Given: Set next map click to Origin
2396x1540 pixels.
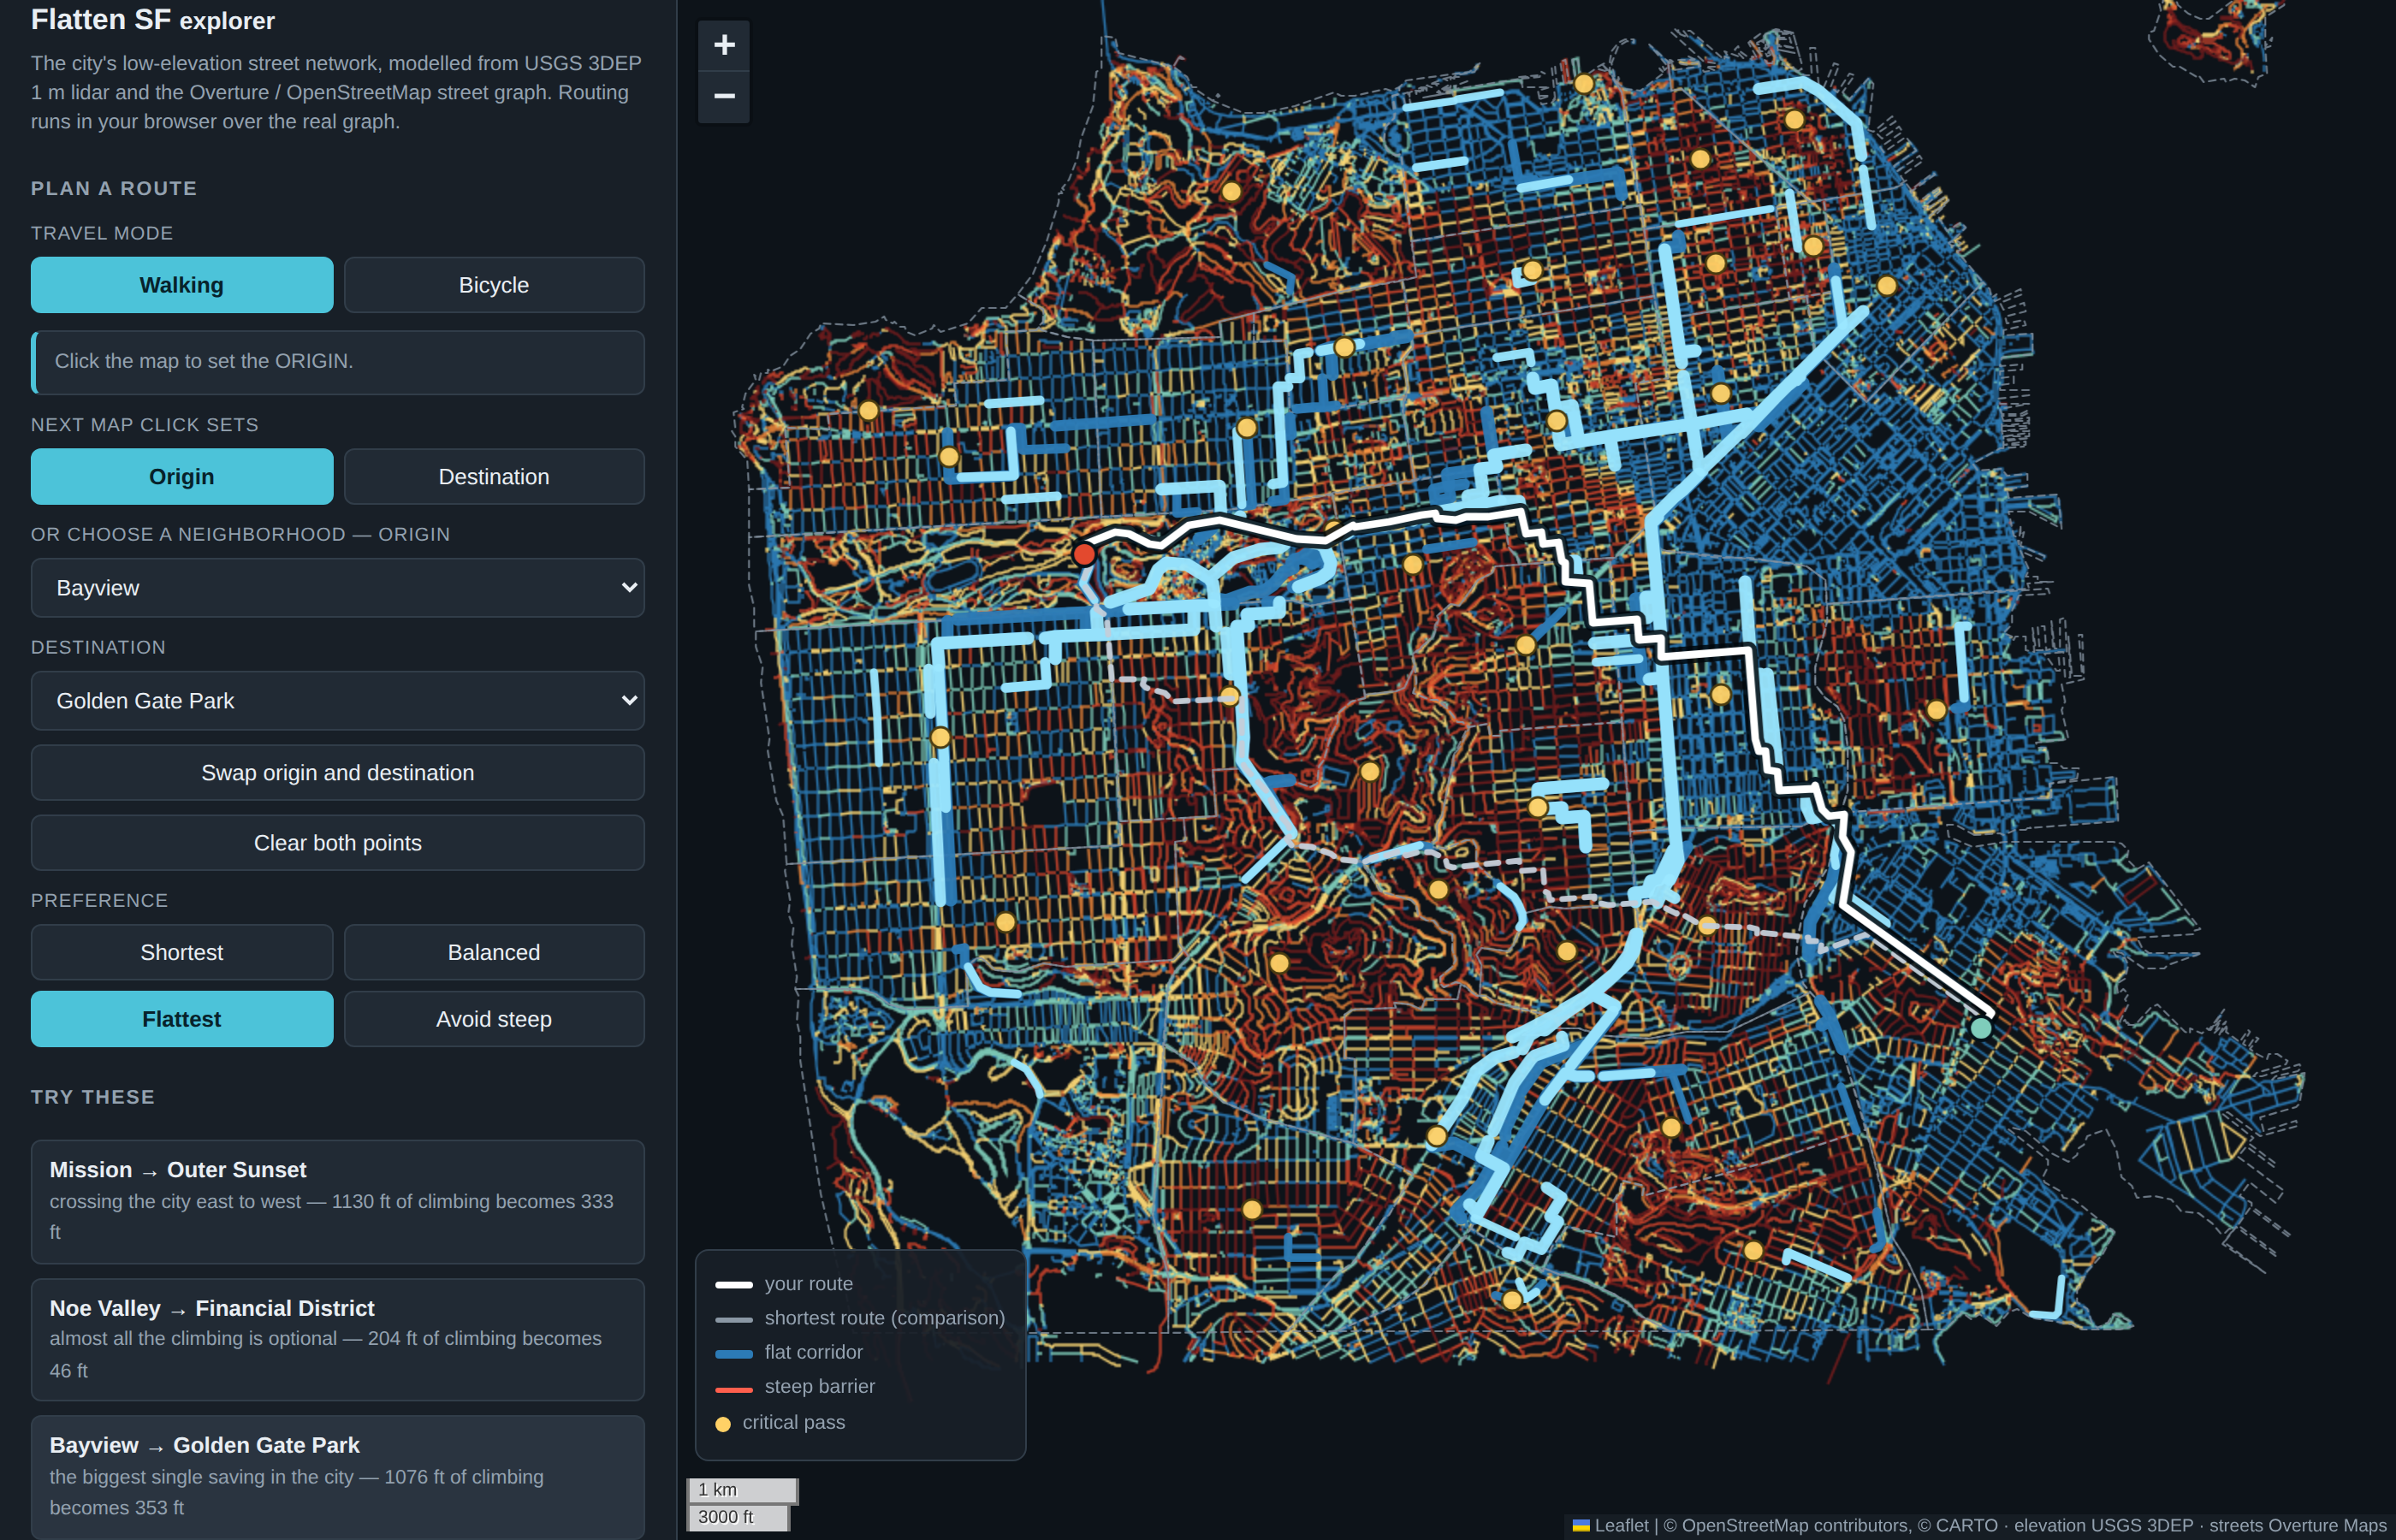Looking at the screenshot, I should click(x=182, y=477).
